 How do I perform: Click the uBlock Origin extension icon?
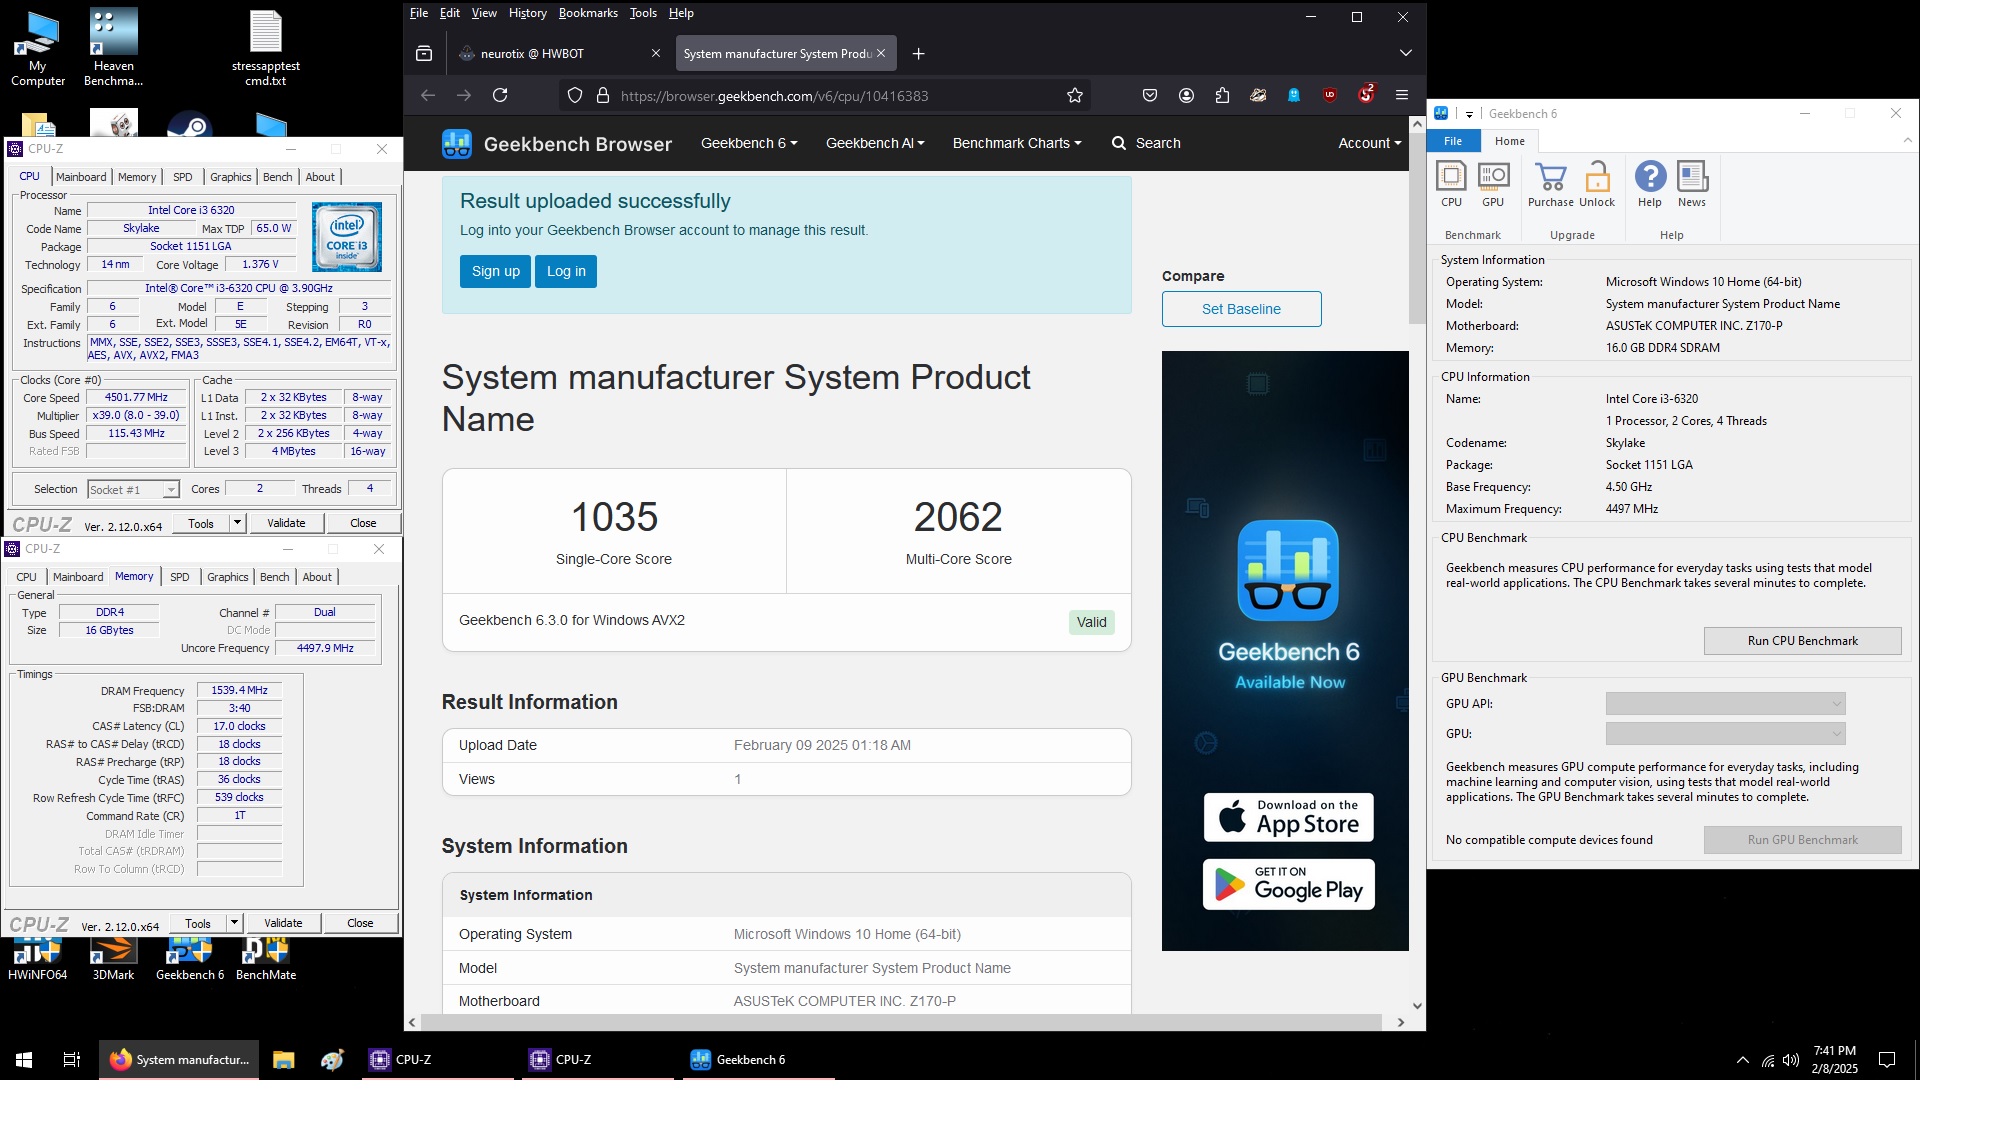tap(1330, 95)
